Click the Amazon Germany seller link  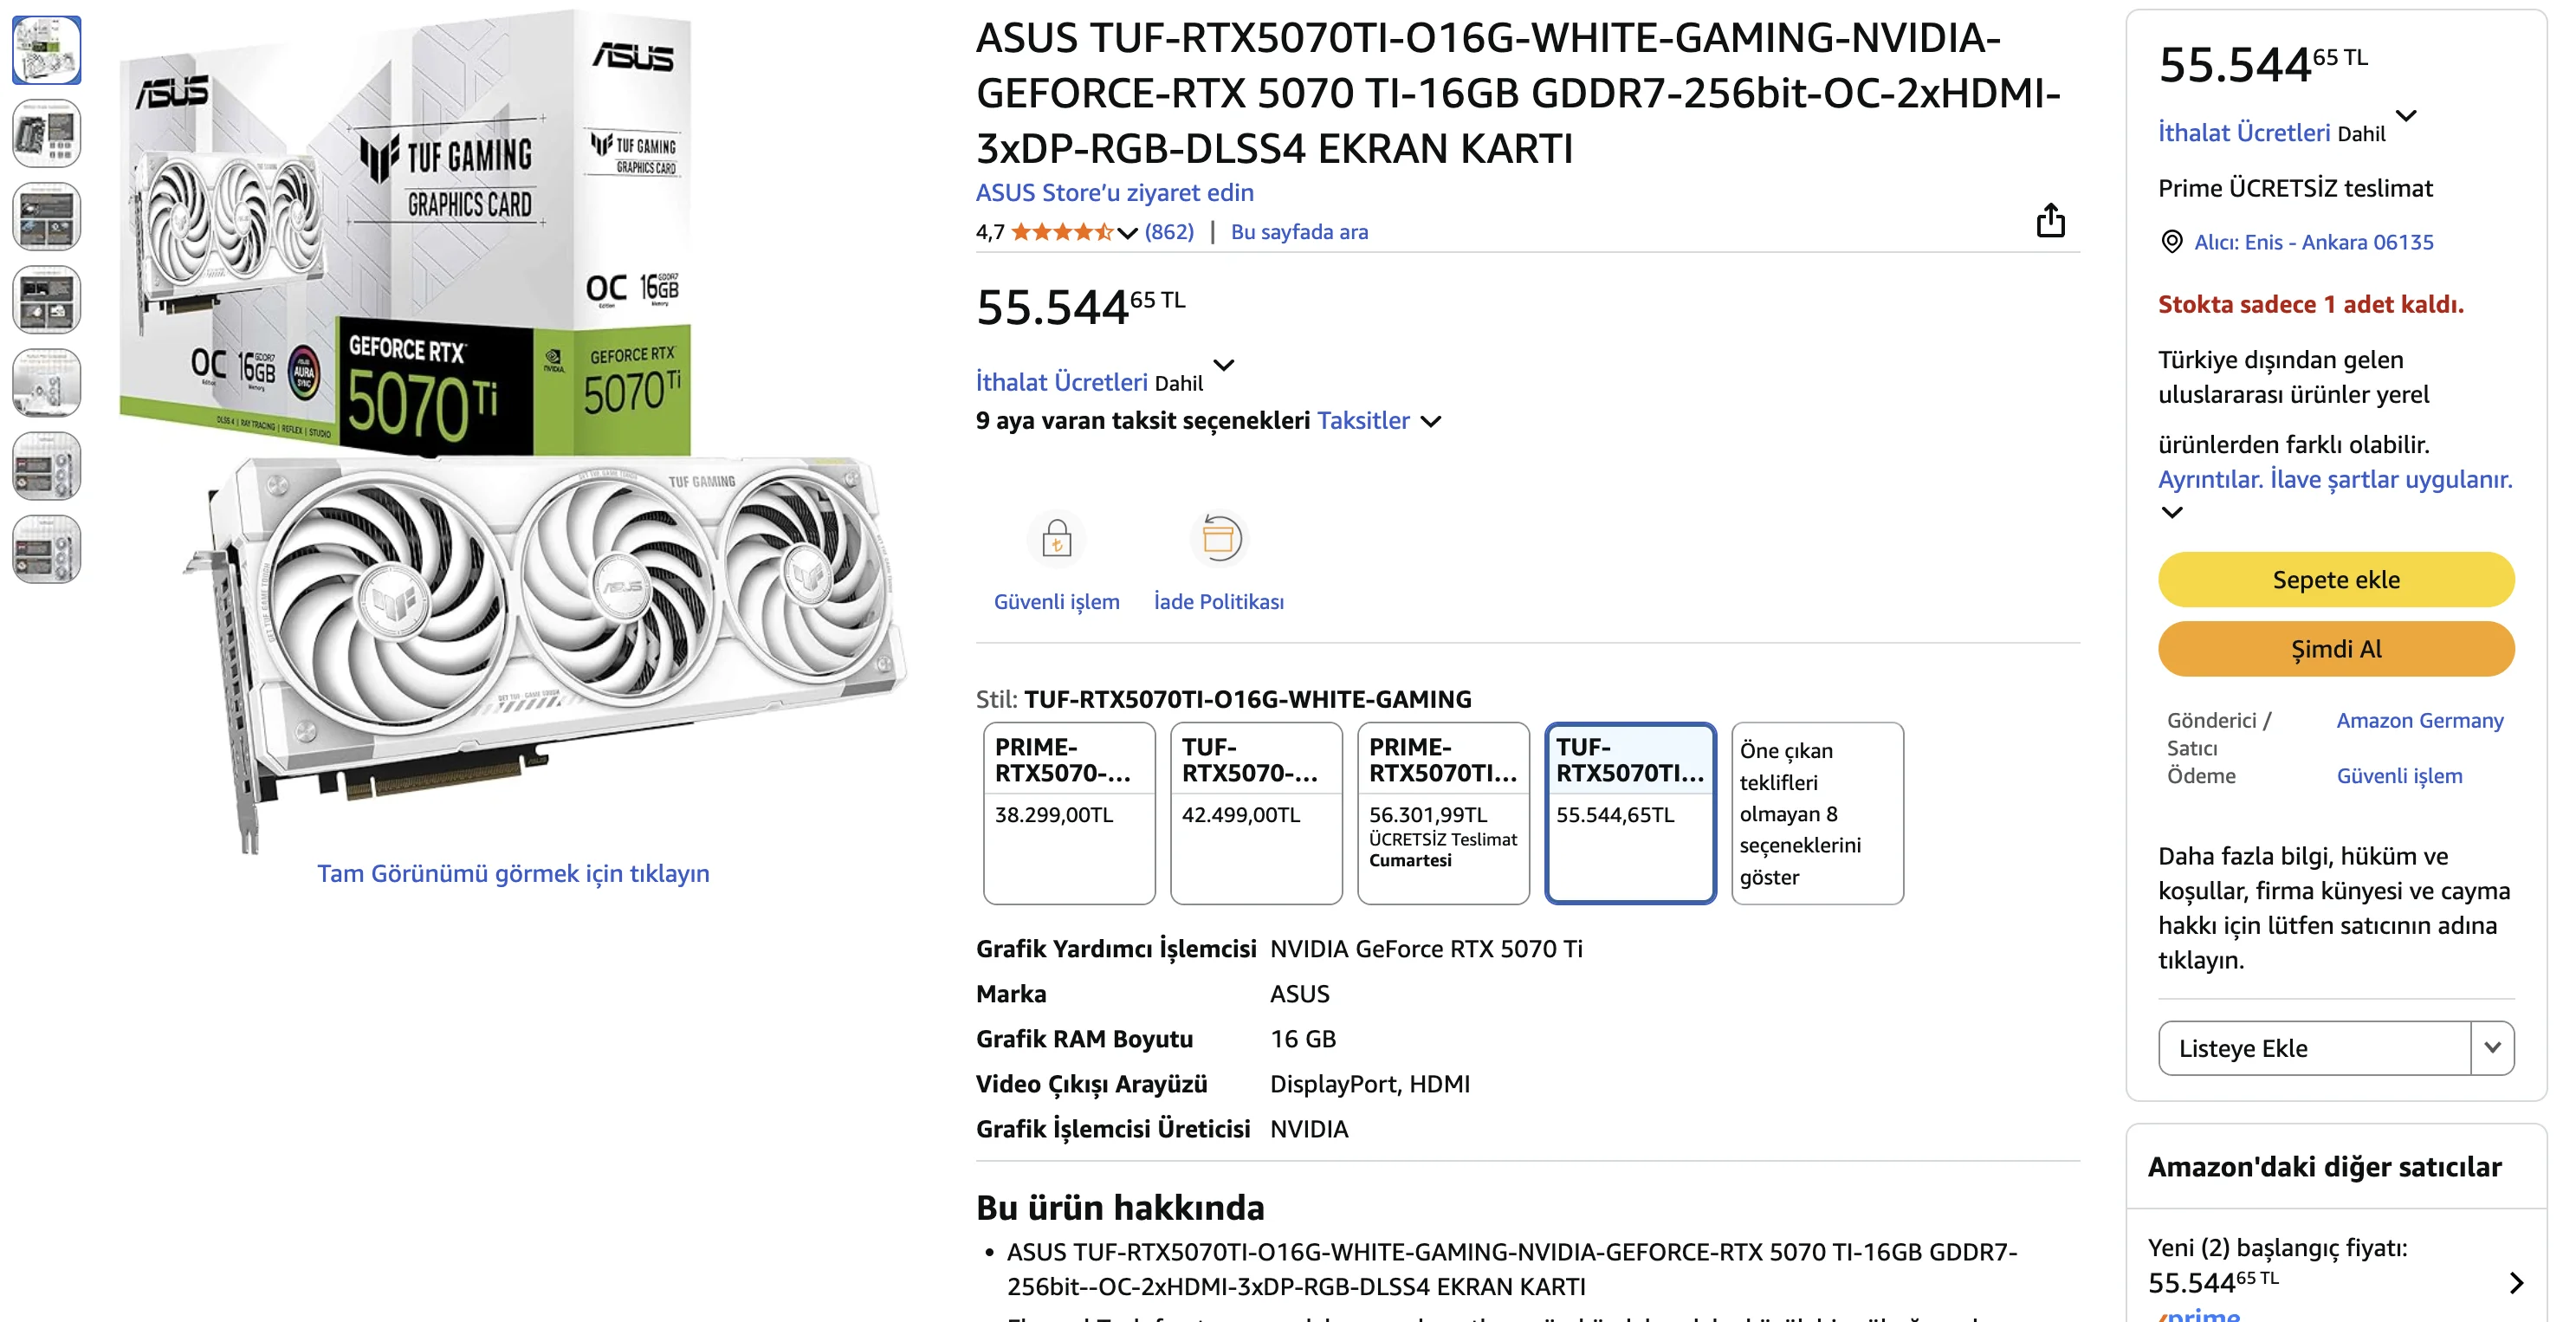click(x=2421, y=720)
